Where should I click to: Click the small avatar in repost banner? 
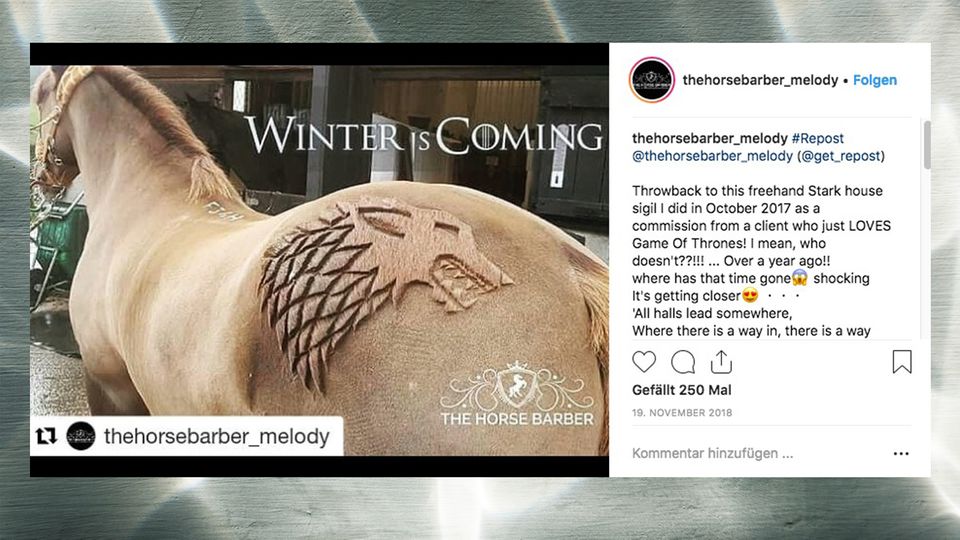tap(80, 436)
